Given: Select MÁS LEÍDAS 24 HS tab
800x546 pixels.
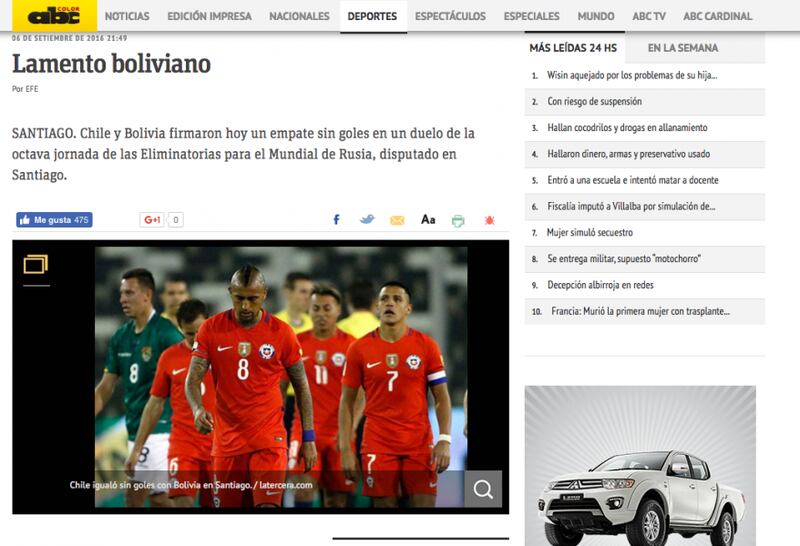Looking at the screenshot, I should 574,48.
